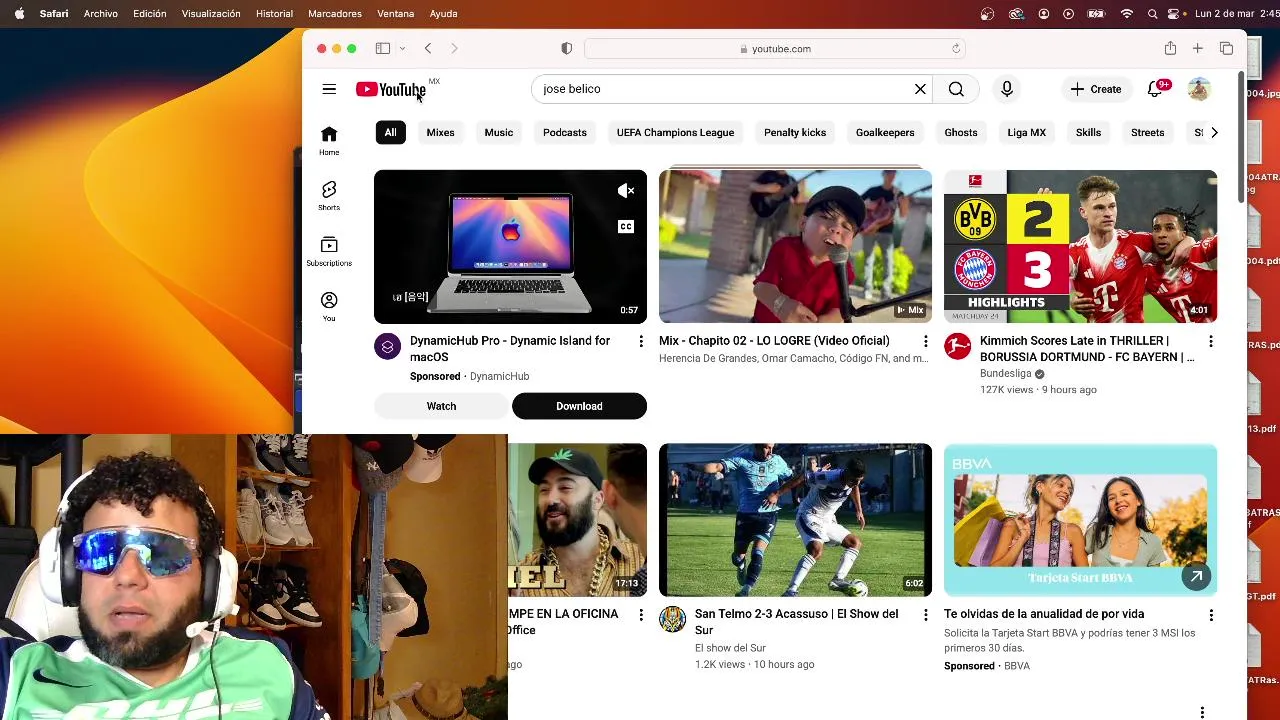The height and width of the screenshot is (720, 1280).
Task: Click the Create button
Action: point(1096,89)
